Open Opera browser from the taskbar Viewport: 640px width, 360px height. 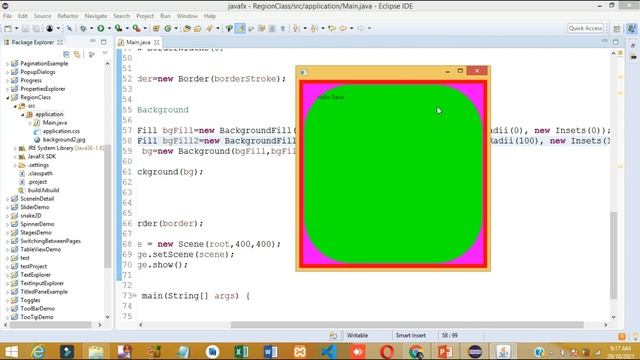tap(387, 351)
